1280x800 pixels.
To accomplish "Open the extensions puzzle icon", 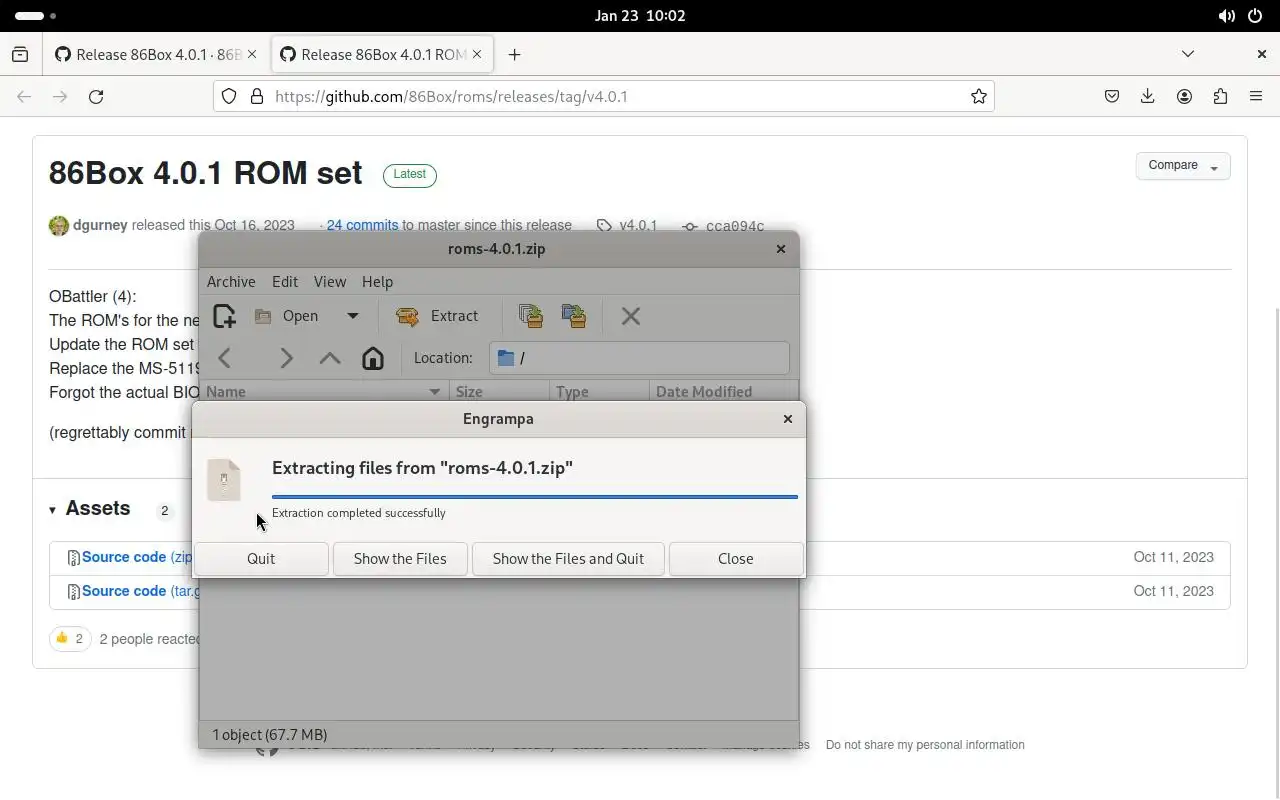I will 1220,97.
